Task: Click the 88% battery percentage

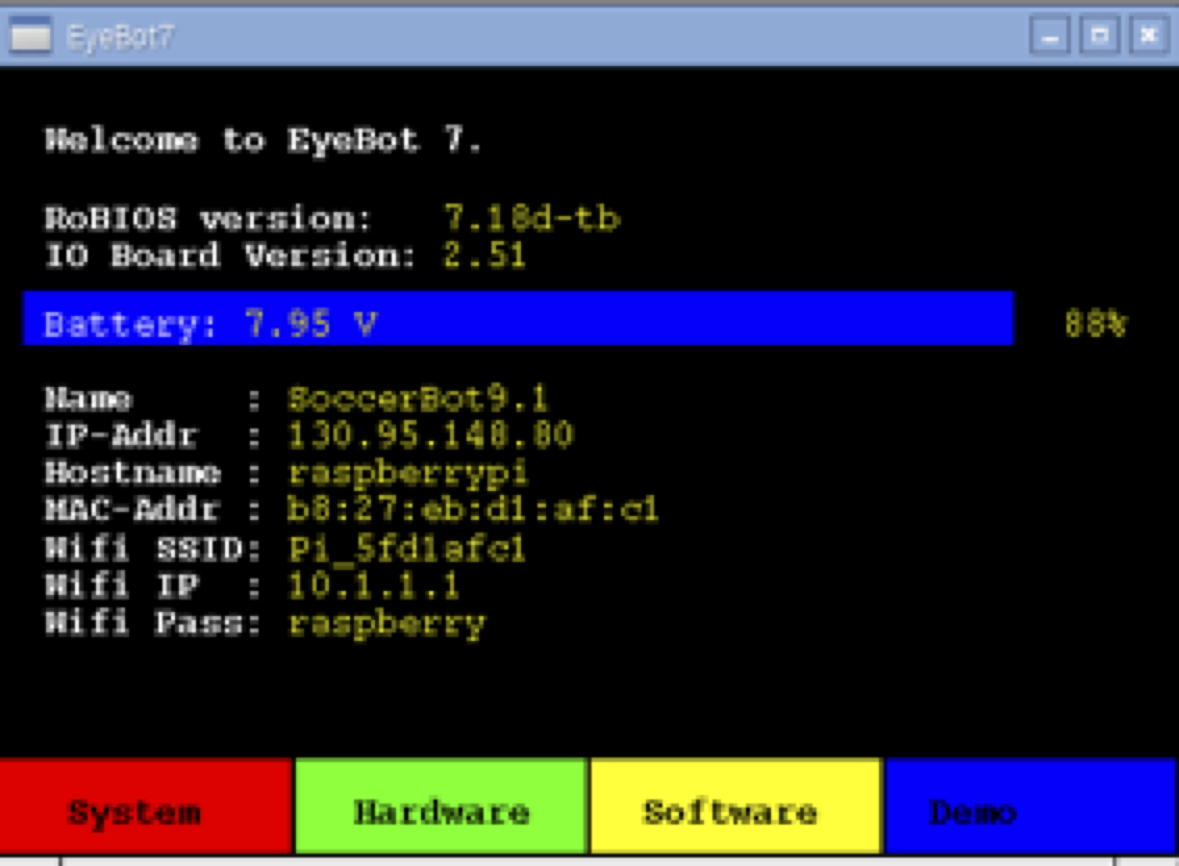Action: pos(1095,325)
